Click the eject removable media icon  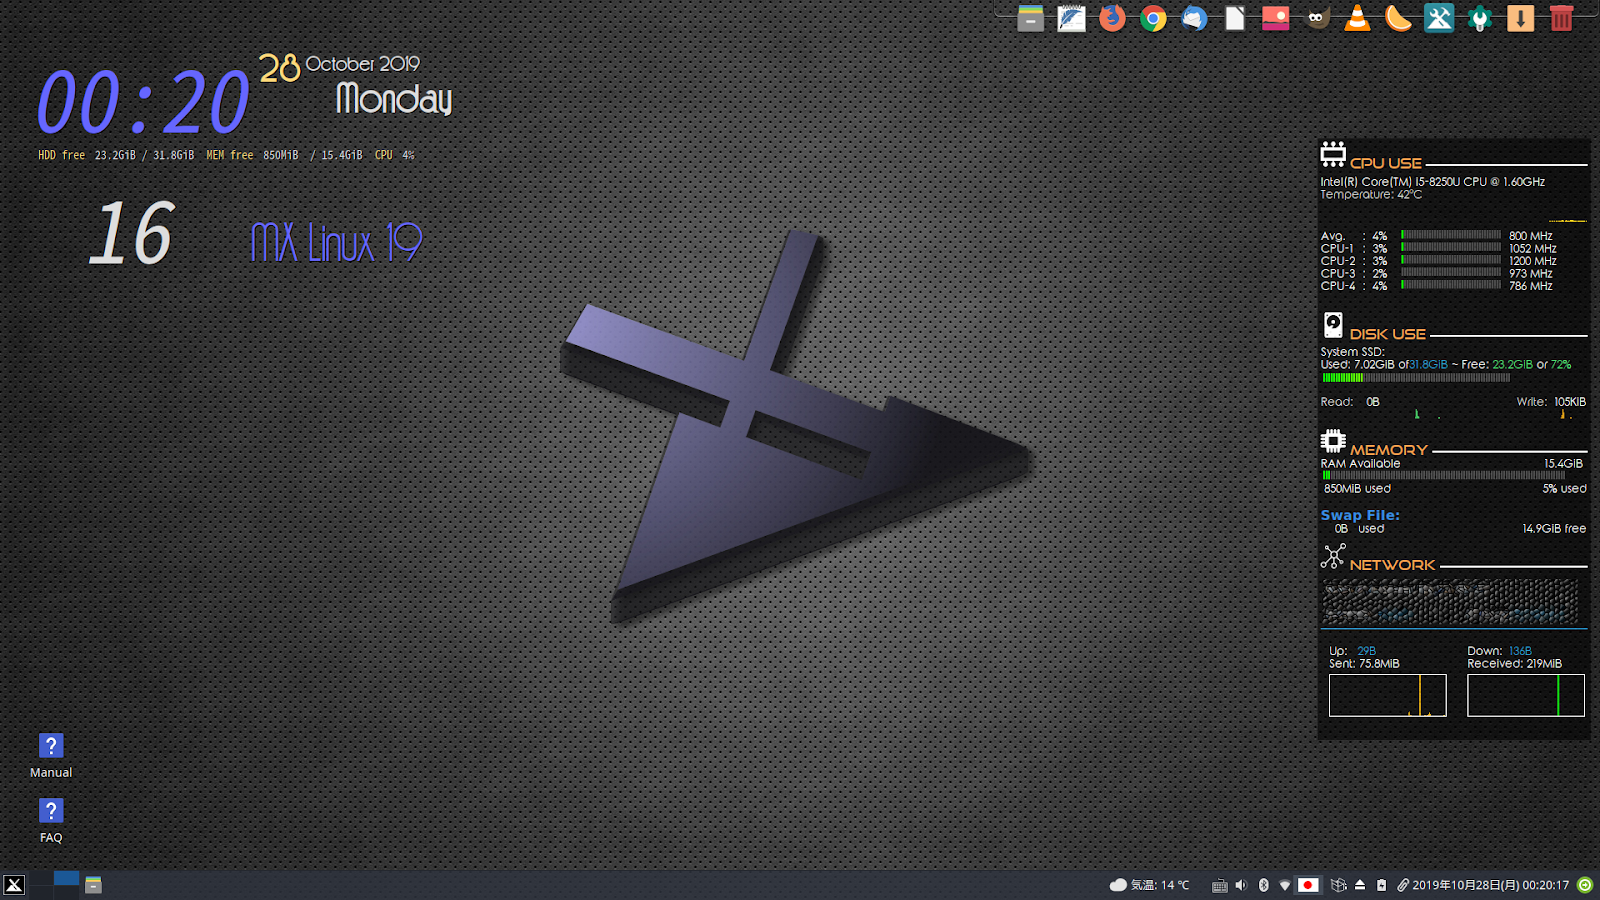click(x=1360, y=885)
